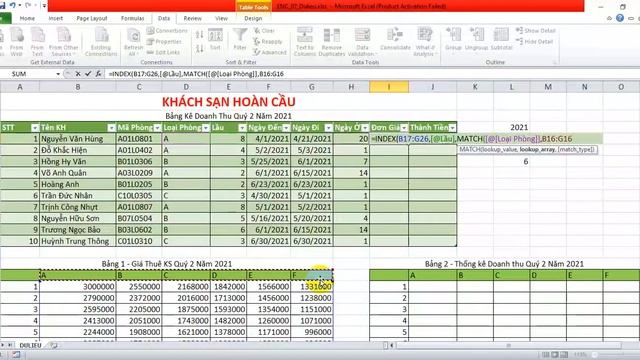Open connection Properties

pyautogui.click(x=164, y=42)
